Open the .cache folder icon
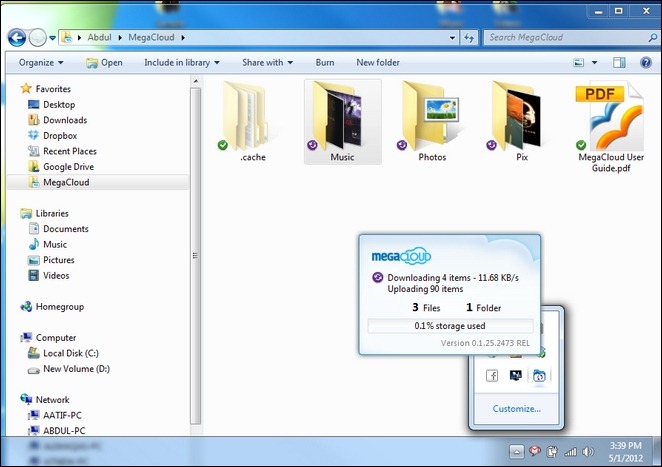Image resolution: width=662 pixels, height=467 pixels. click(x=246, y=116)
